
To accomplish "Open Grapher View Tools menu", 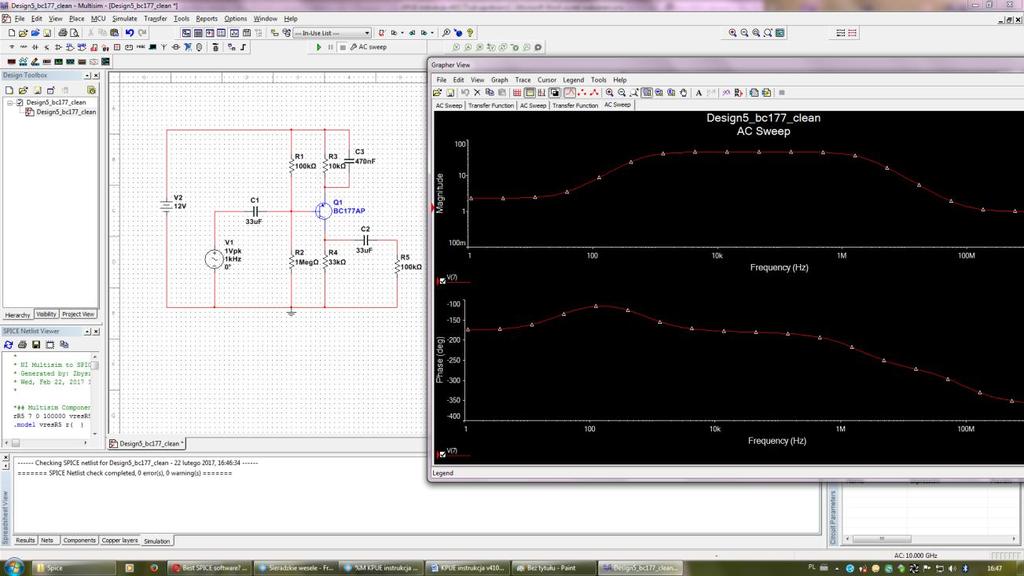I will click(x=598, y=80).
